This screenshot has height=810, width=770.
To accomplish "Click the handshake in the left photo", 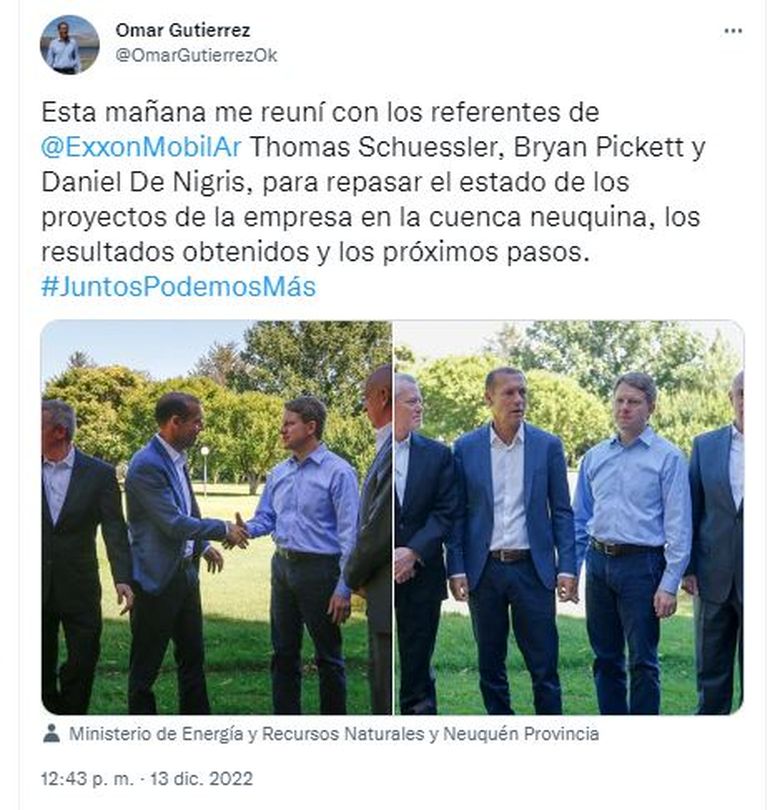I will 237,532.
